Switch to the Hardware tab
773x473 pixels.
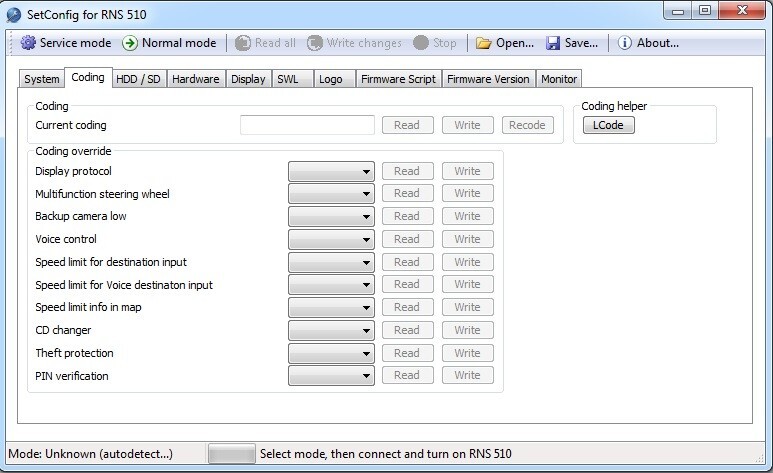pos(196,79)
